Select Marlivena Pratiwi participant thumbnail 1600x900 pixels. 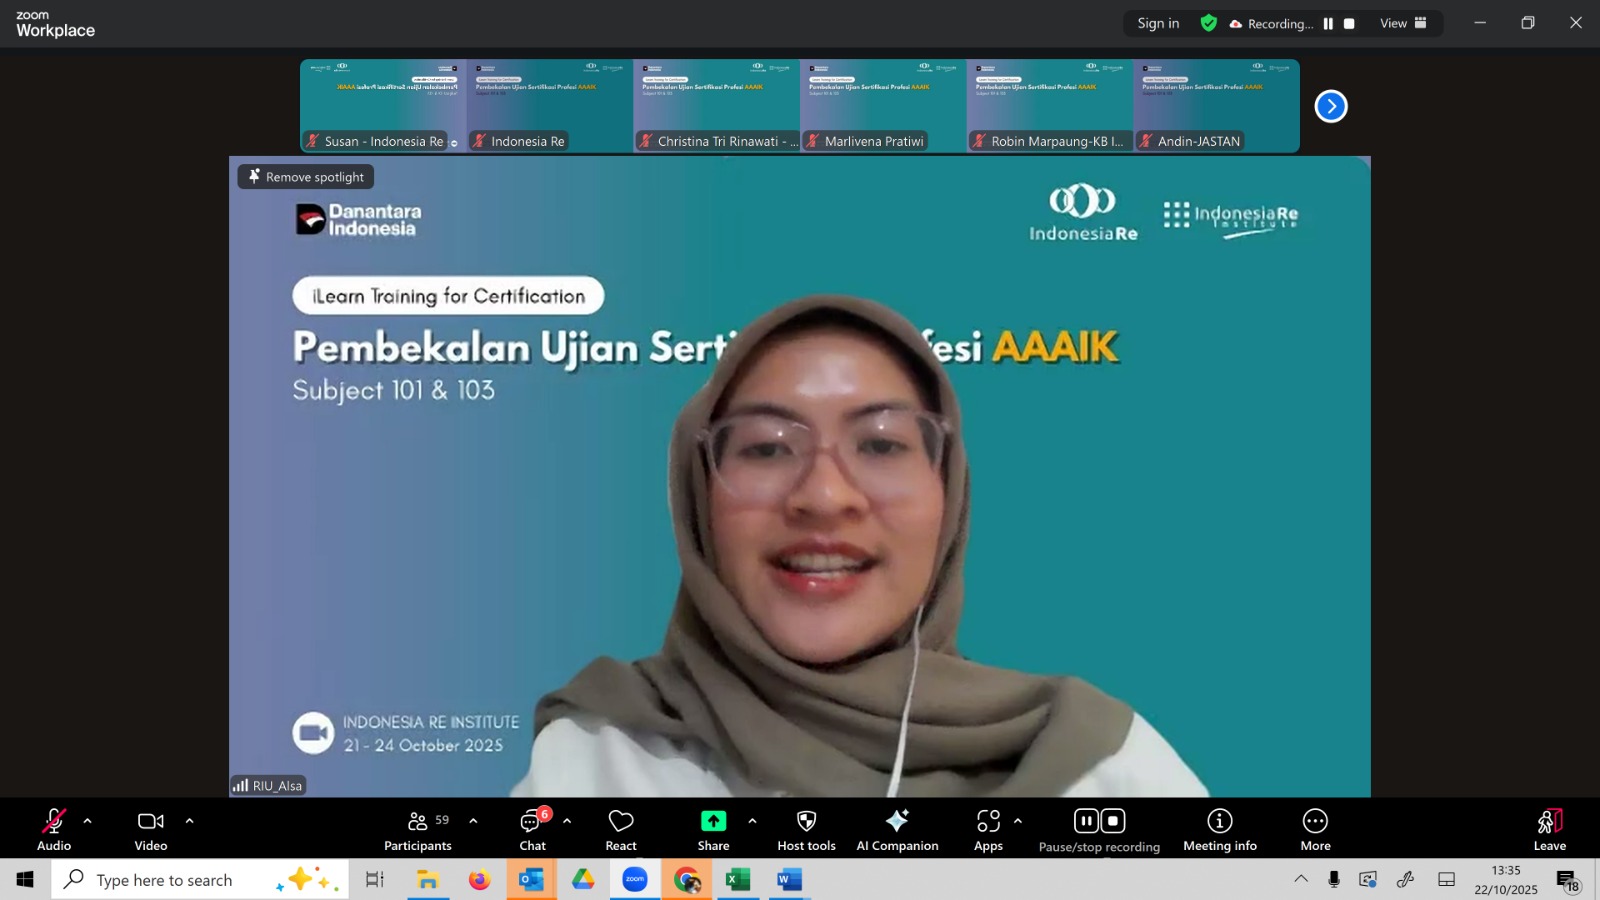883,106
